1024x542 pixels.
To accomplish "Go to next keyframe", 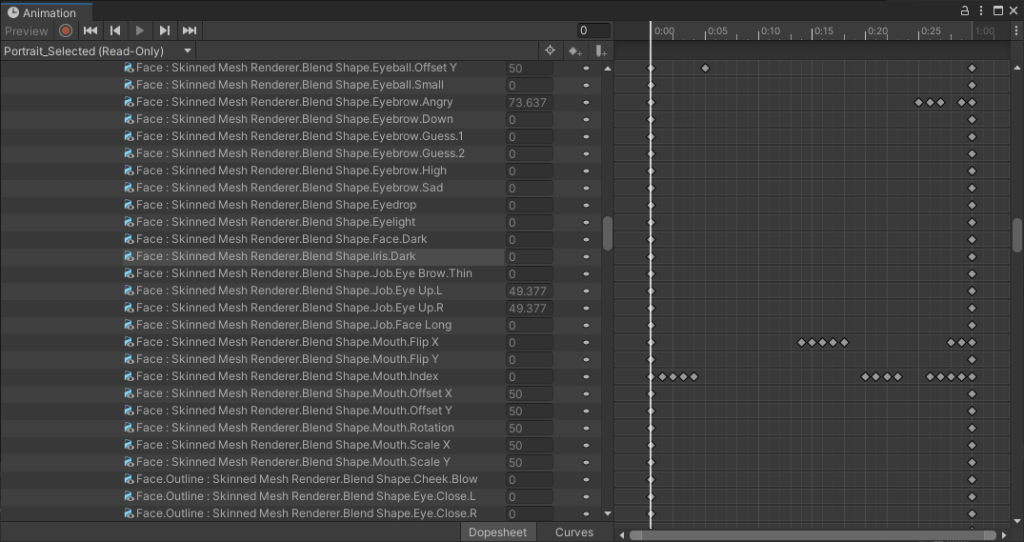I will tap(164, 31).
